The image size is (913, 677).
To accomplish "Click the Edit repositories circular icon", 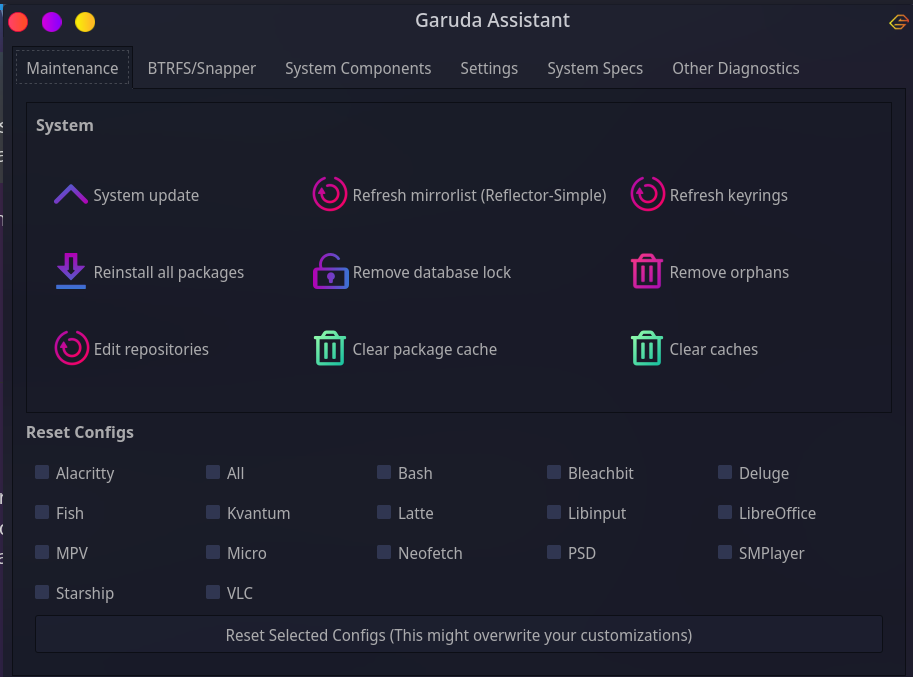I will point(72,348).
